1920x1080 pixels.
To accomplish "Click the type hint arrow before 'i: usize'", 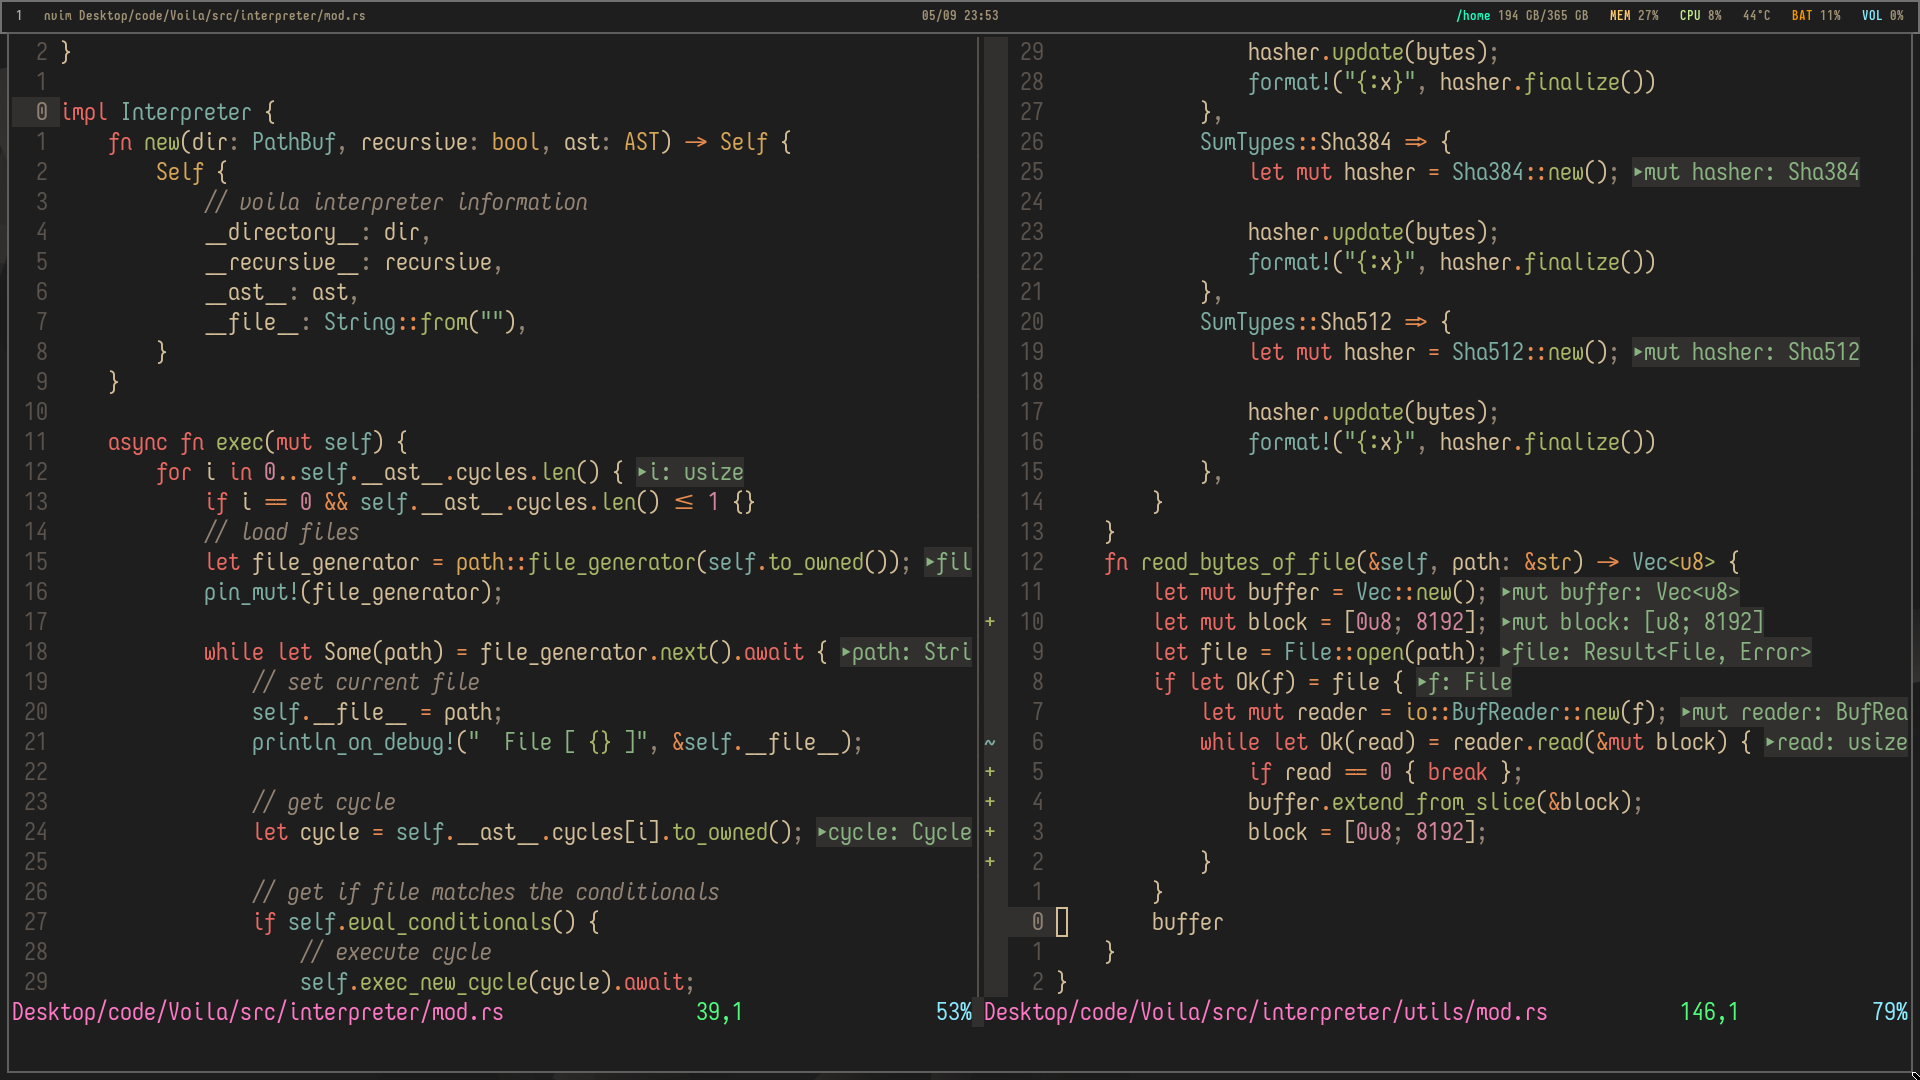I will click(642, 472).
